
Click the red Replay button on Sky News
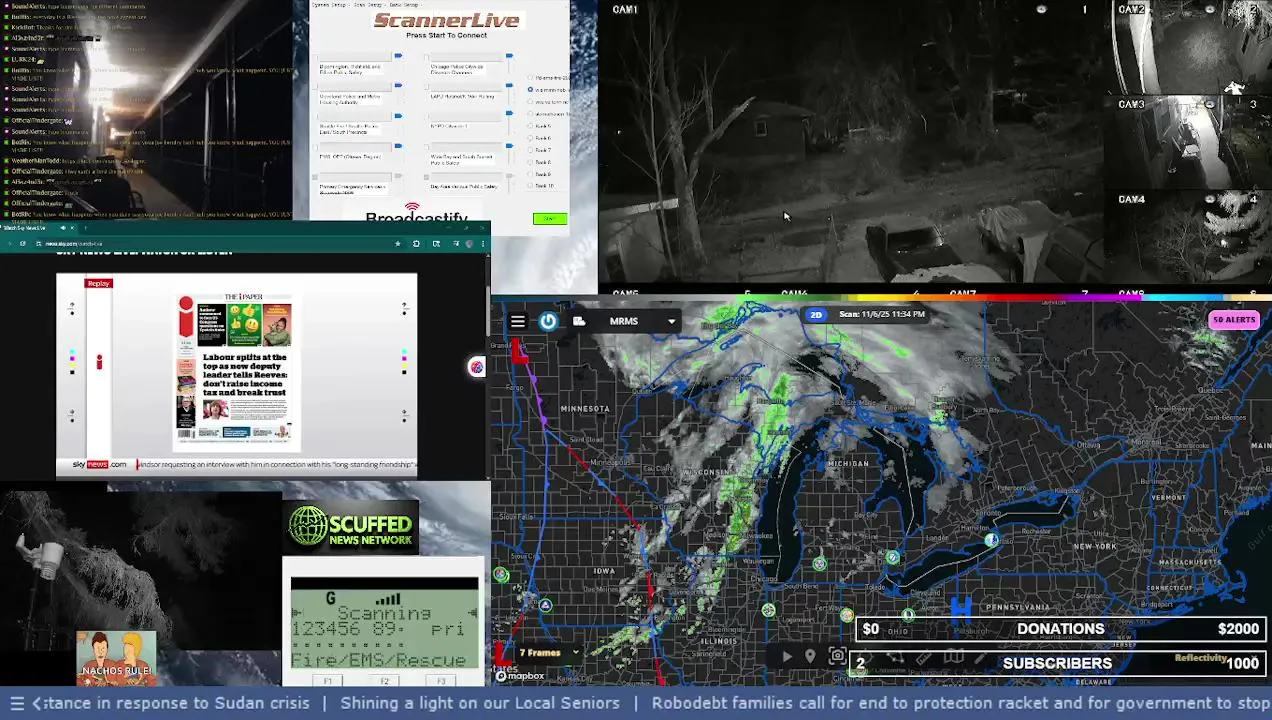tap(98, 284)
